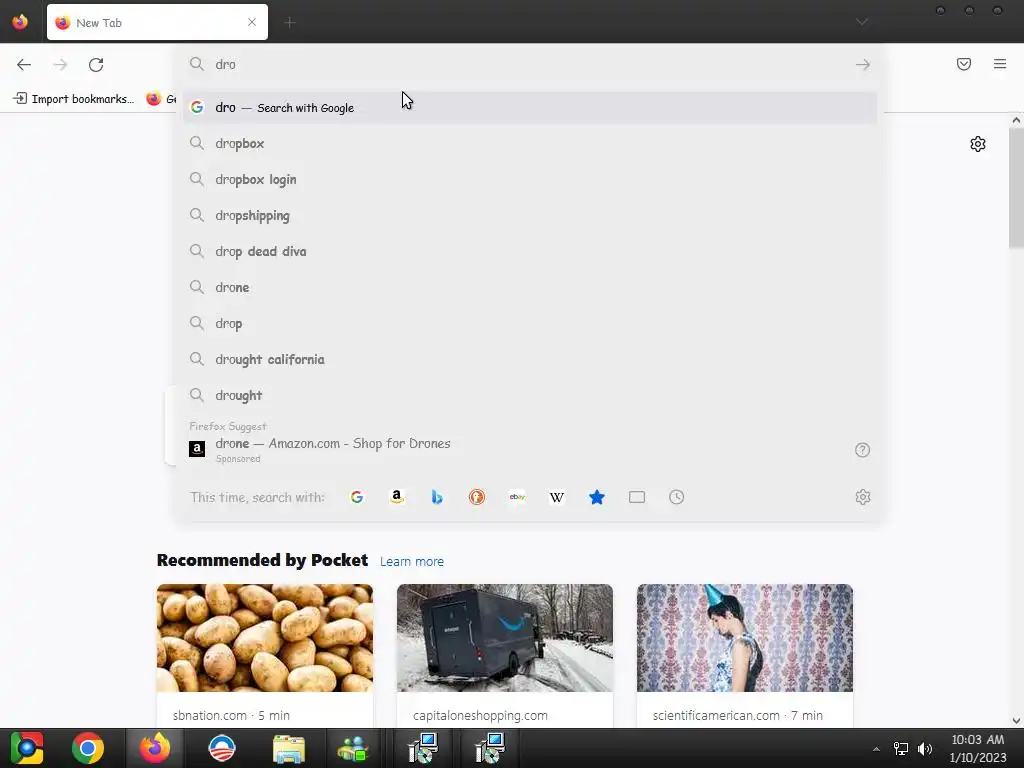Open search settings gear in dropdown
This screenshot has width=1024, height=768.
pyautogui.click(x=862, y=497)
